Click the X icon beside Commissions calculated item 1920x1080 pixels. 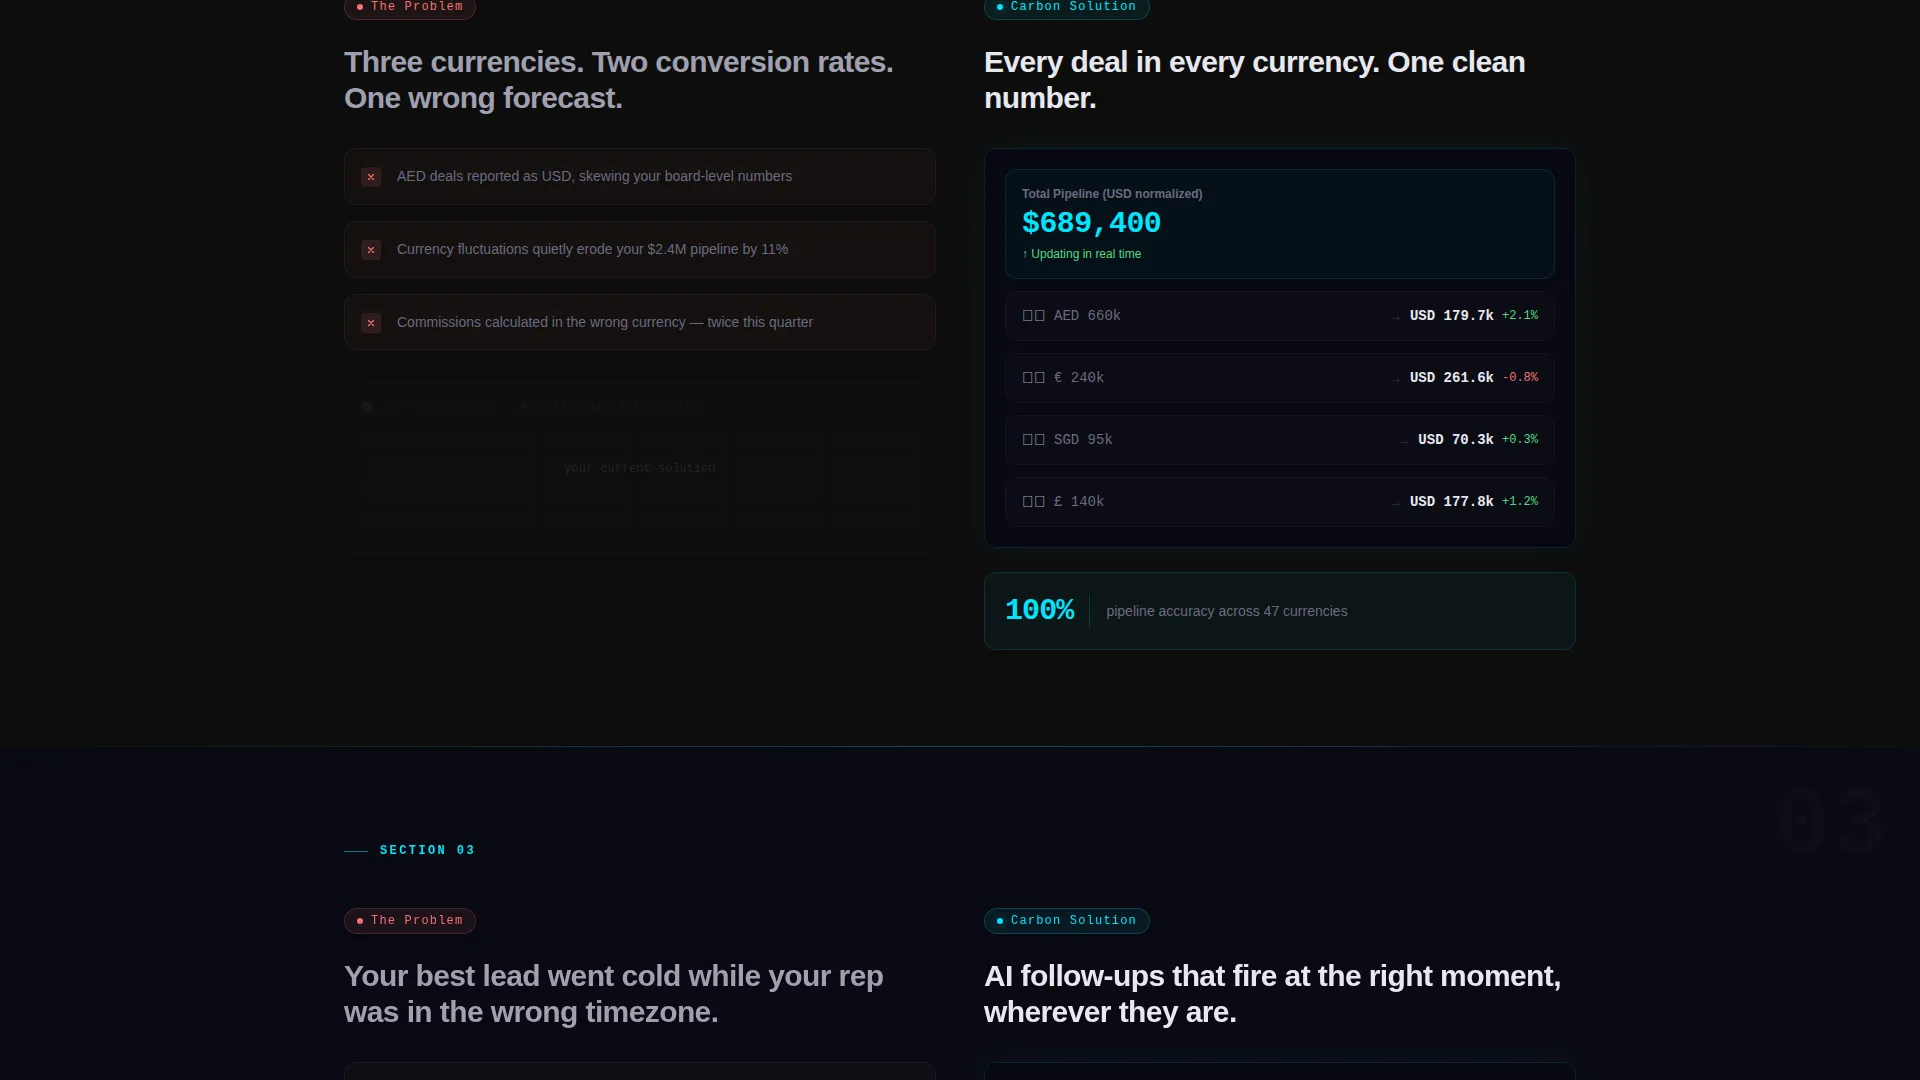click(371, 323)
